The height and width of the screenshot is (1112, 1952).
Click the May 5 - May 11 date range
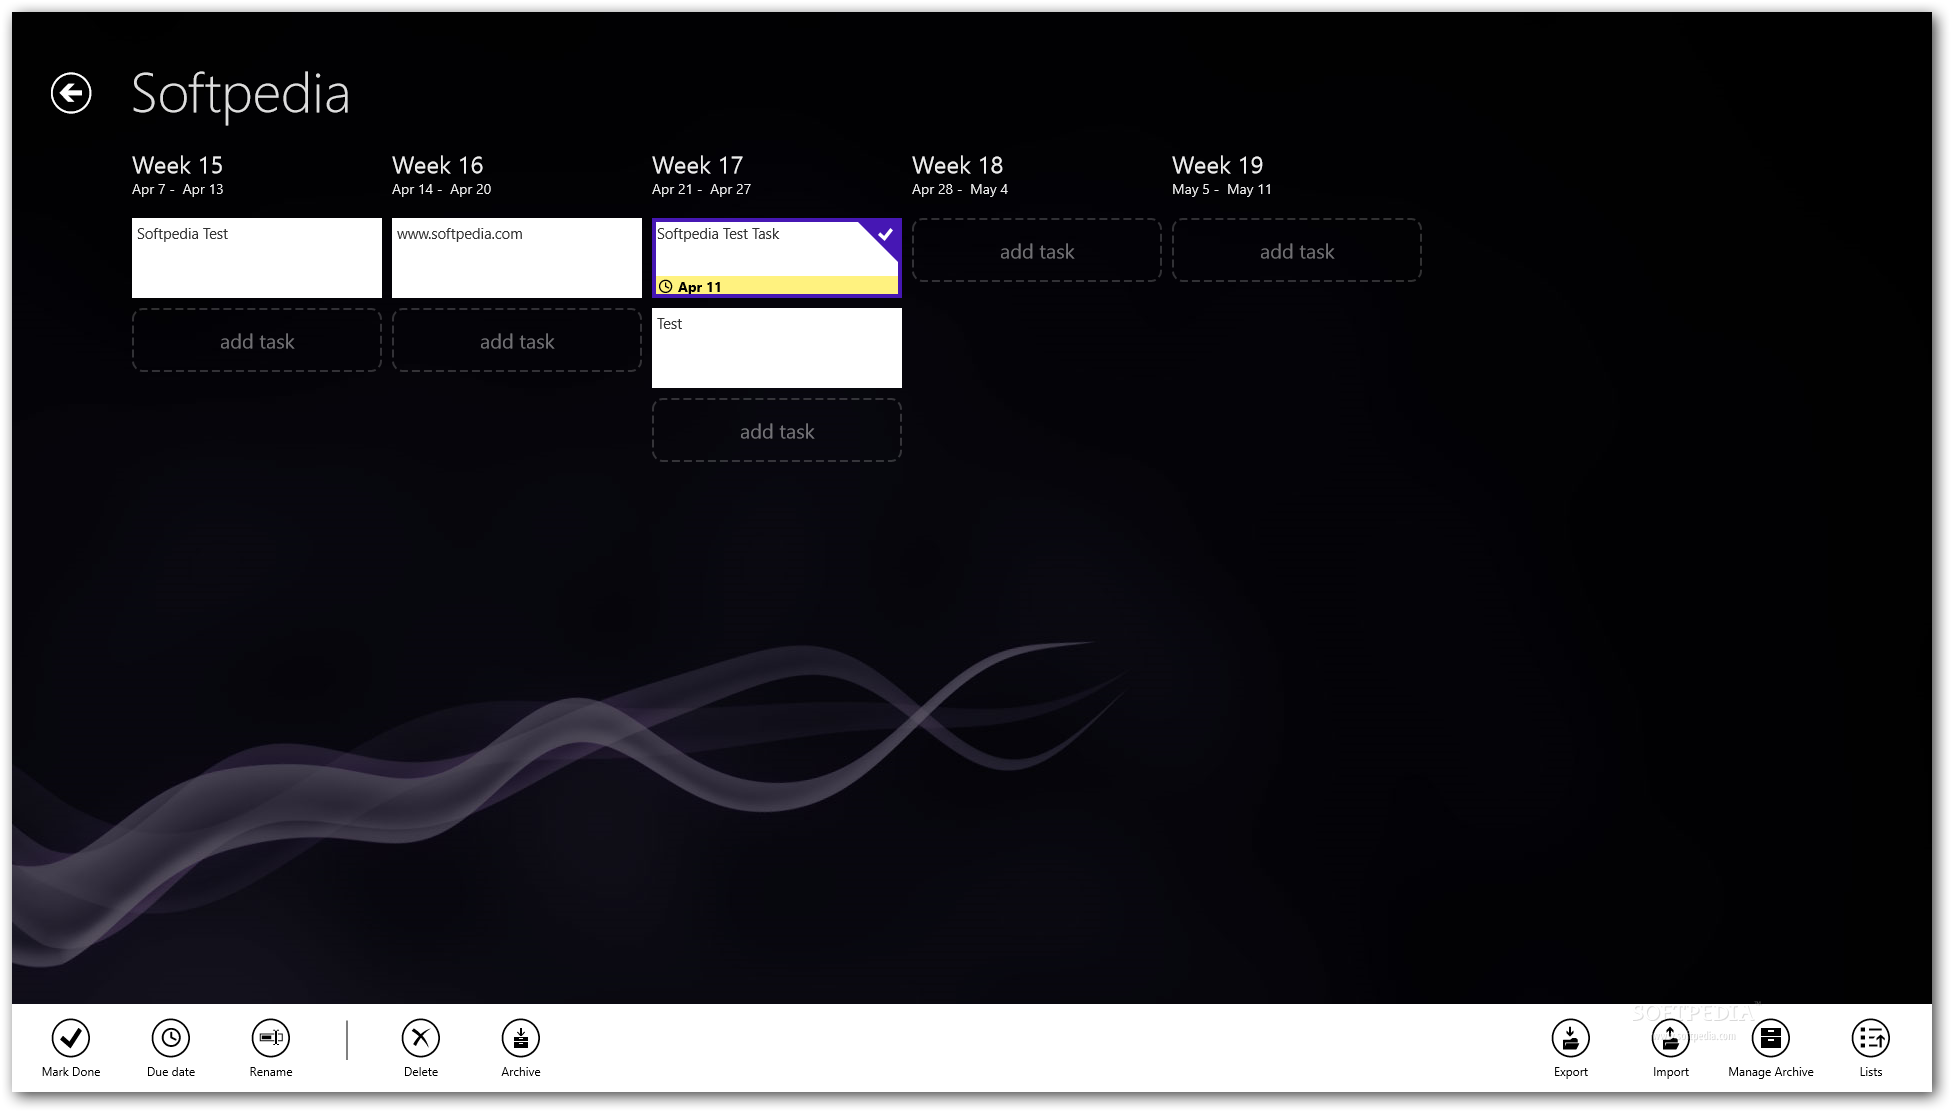click(1222, 189)
